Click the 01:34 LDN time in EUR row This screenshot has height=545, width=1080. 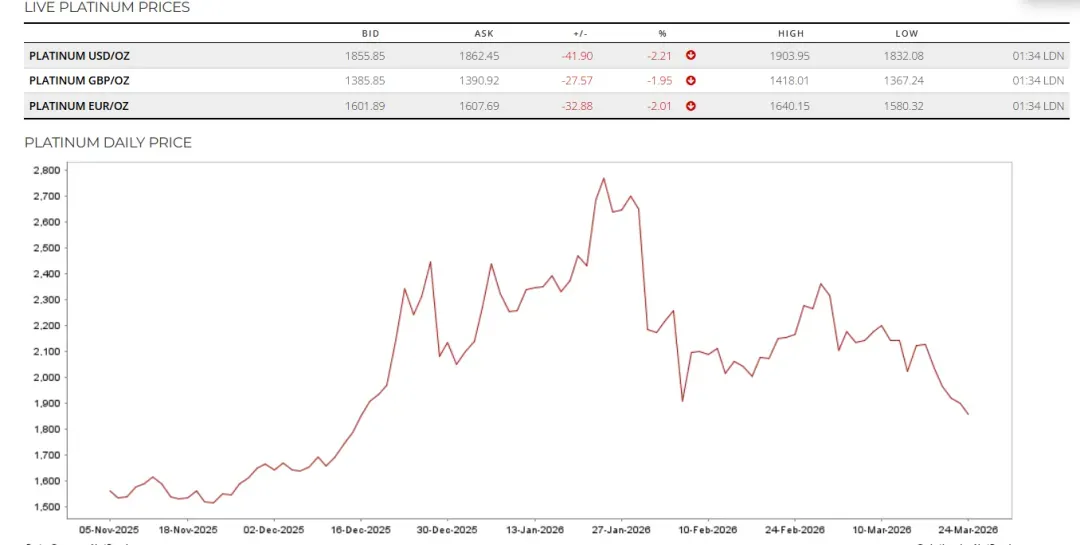(x=1038, y=106)
